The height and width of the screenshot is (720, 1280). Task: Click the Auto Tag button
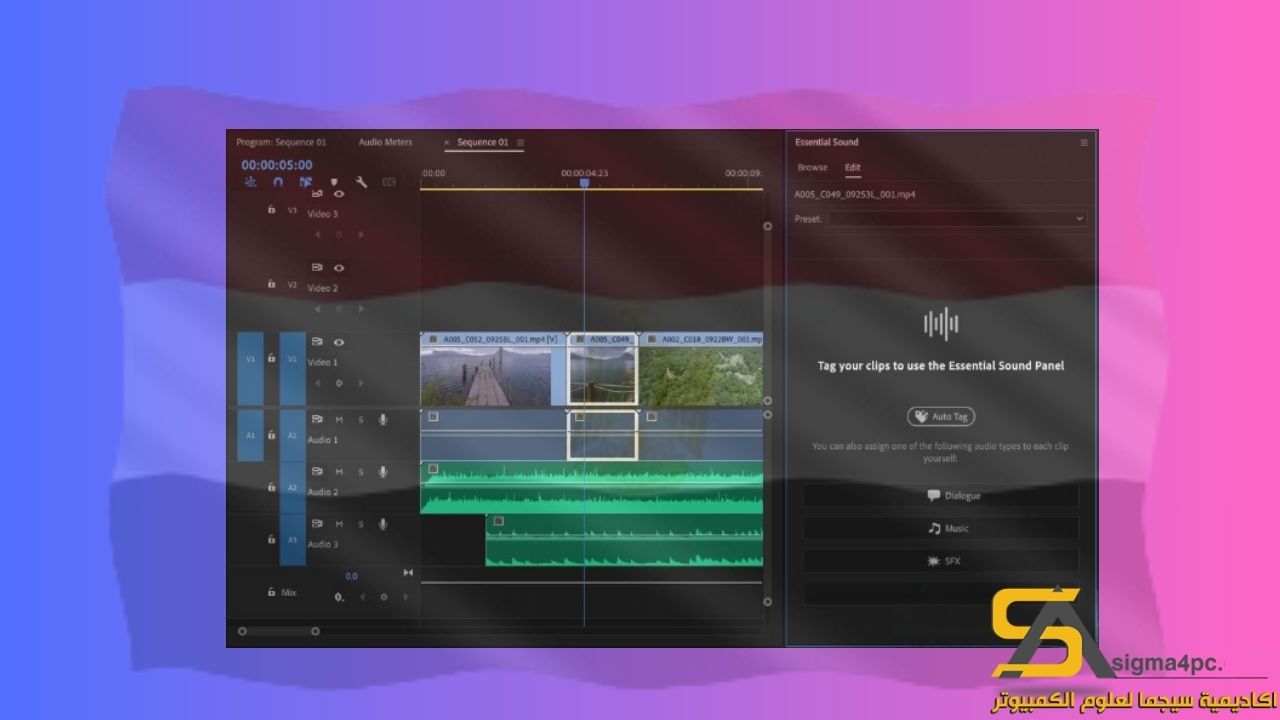(941, 416)
